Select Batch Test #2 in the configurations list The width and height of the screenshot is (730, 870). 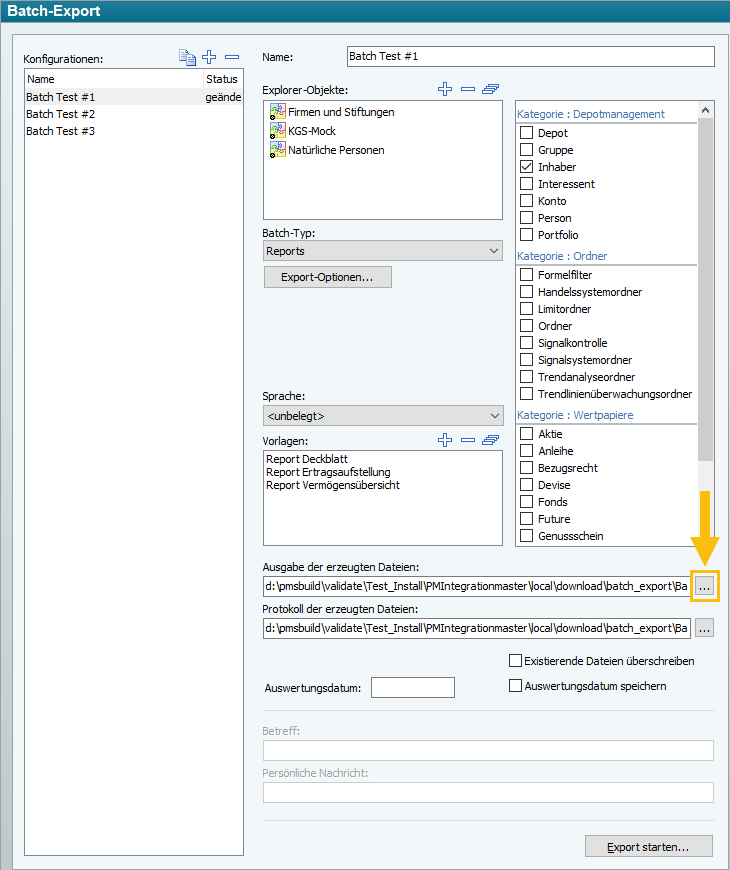click(60, 114)
